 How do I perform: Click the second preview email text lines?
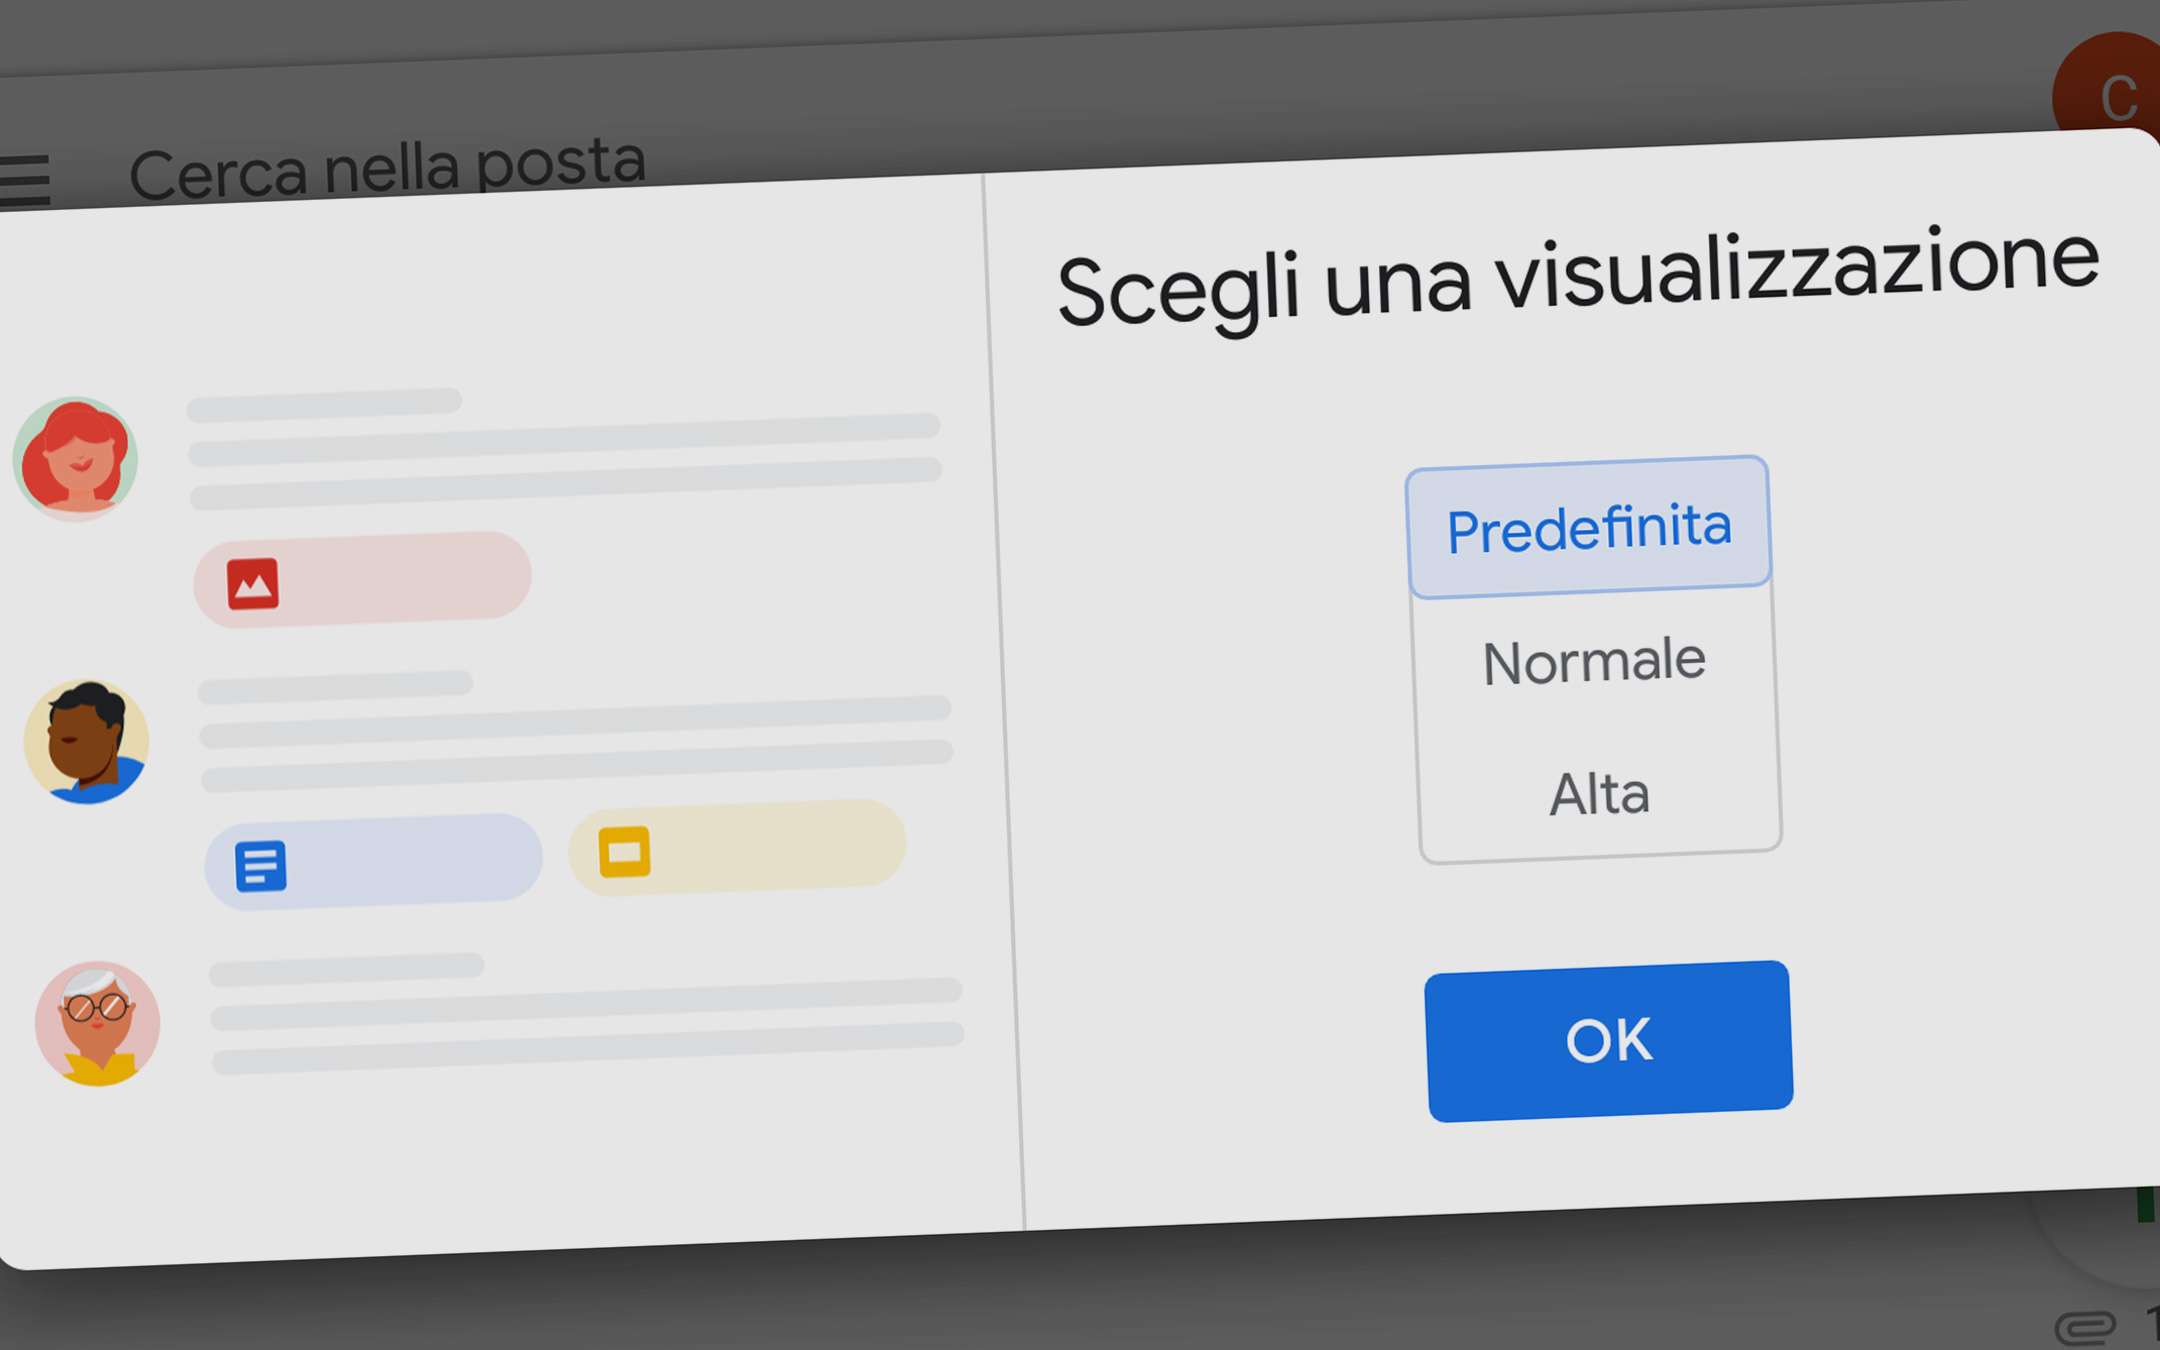coord(575,731)
